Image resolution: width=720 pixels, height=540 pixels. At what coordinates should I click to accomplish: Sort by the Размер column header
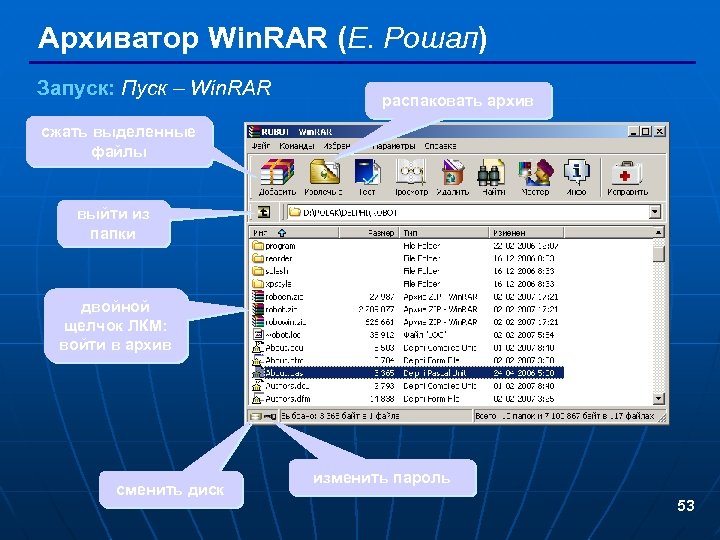(x=369, y=233)
